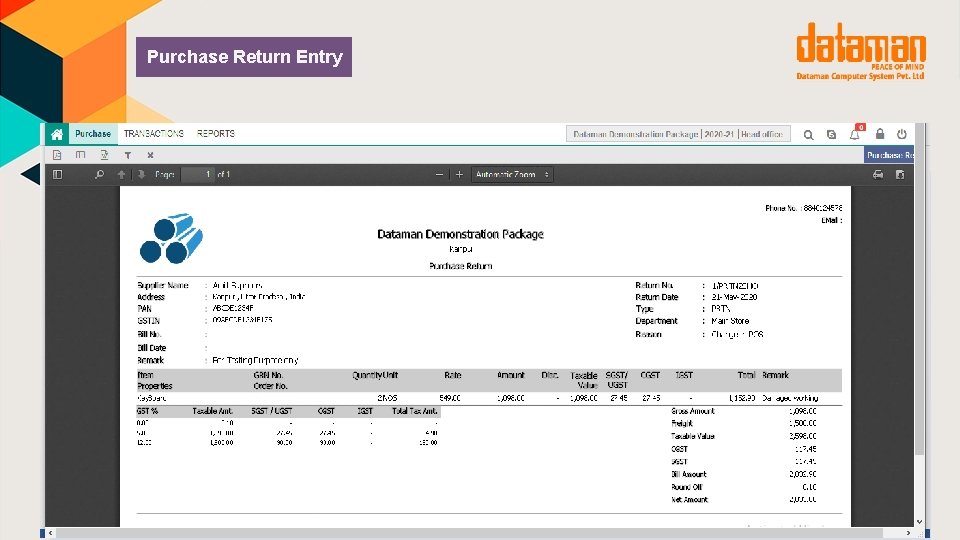960x540 pixels.
Task: Click the 'Gross Amount' label
Action: click(x=693, y=411)
